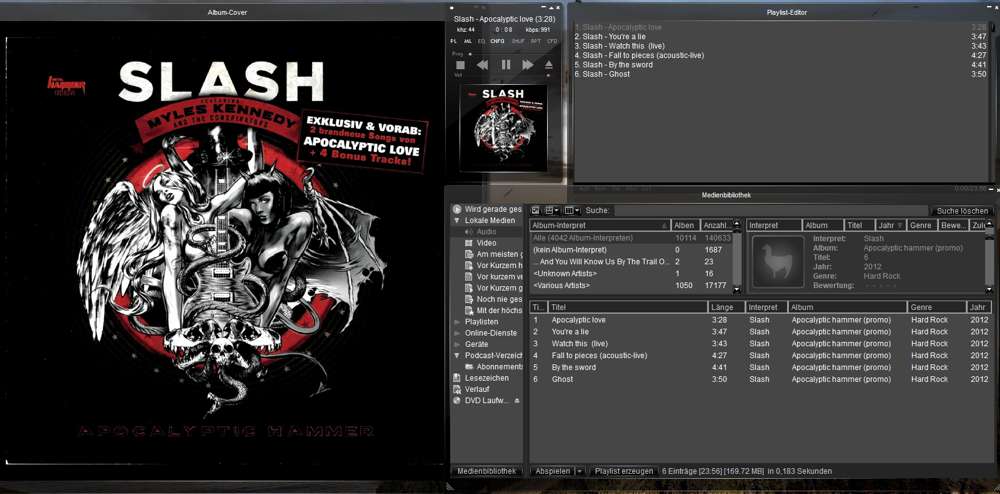1000x494 pixels.
Task: Skip to next track button
Action: pyautogui.click(x=528, y=65)
